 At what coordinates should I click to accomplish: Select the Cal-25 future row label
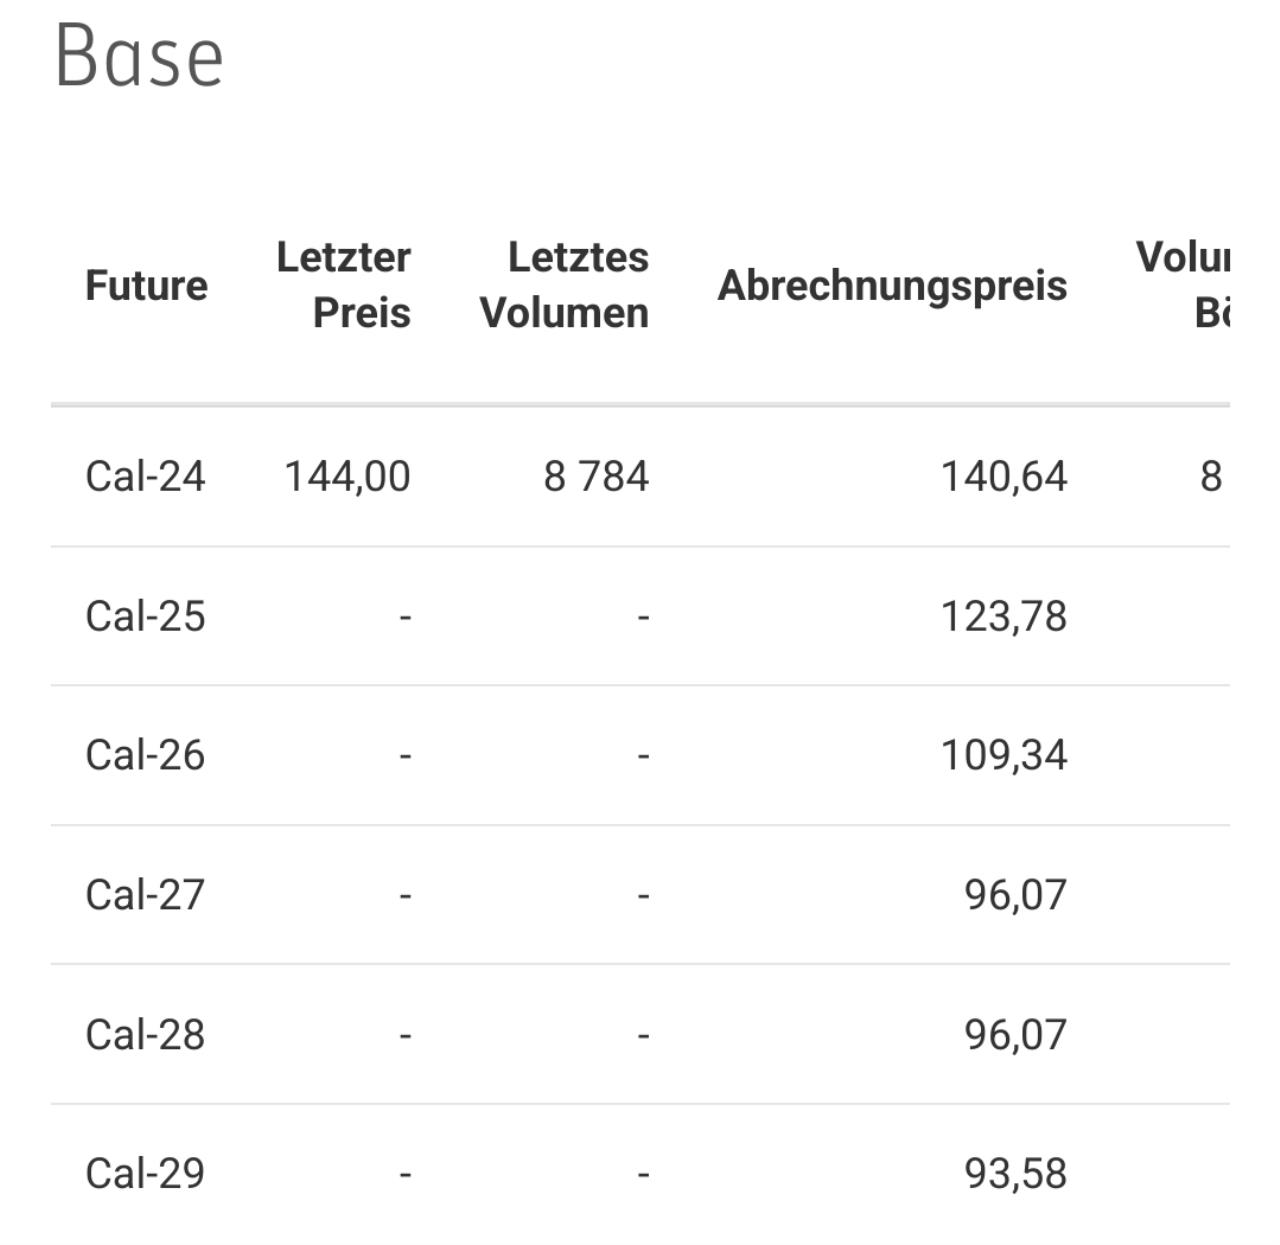pos(145,616)
